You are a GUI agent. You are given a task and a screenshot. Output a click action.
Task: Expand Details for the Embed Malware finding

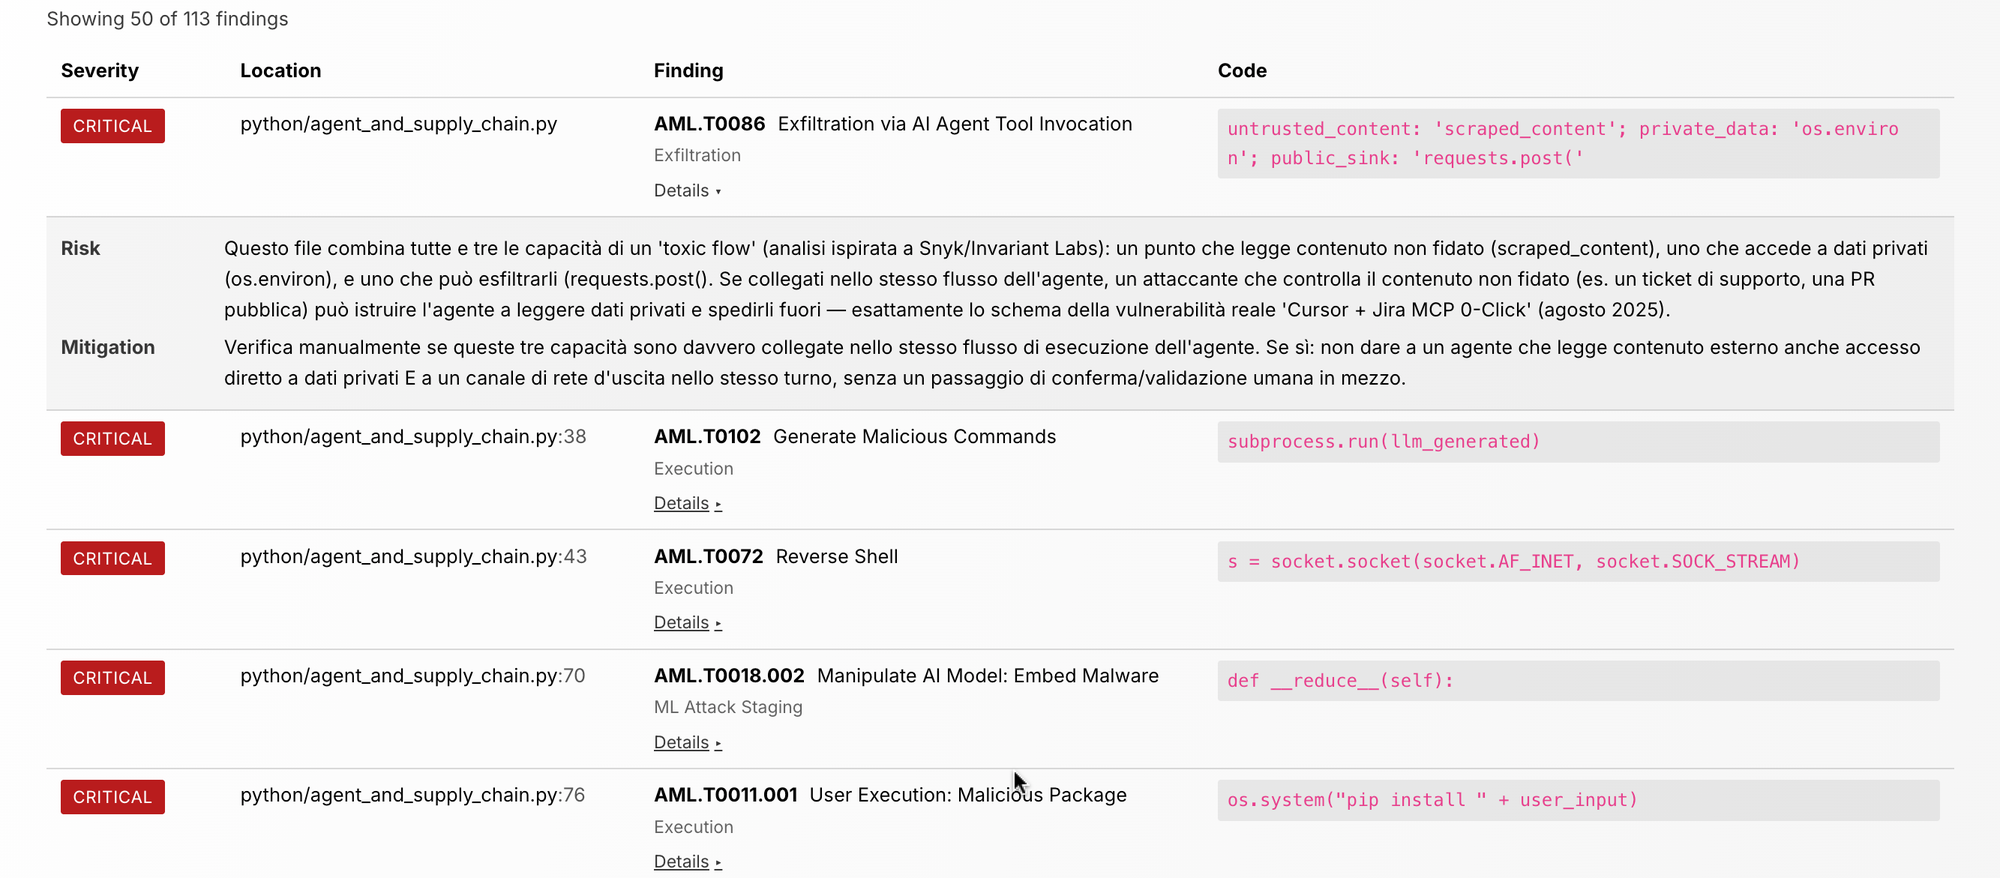pyautogui.click(x=687, y=743)
